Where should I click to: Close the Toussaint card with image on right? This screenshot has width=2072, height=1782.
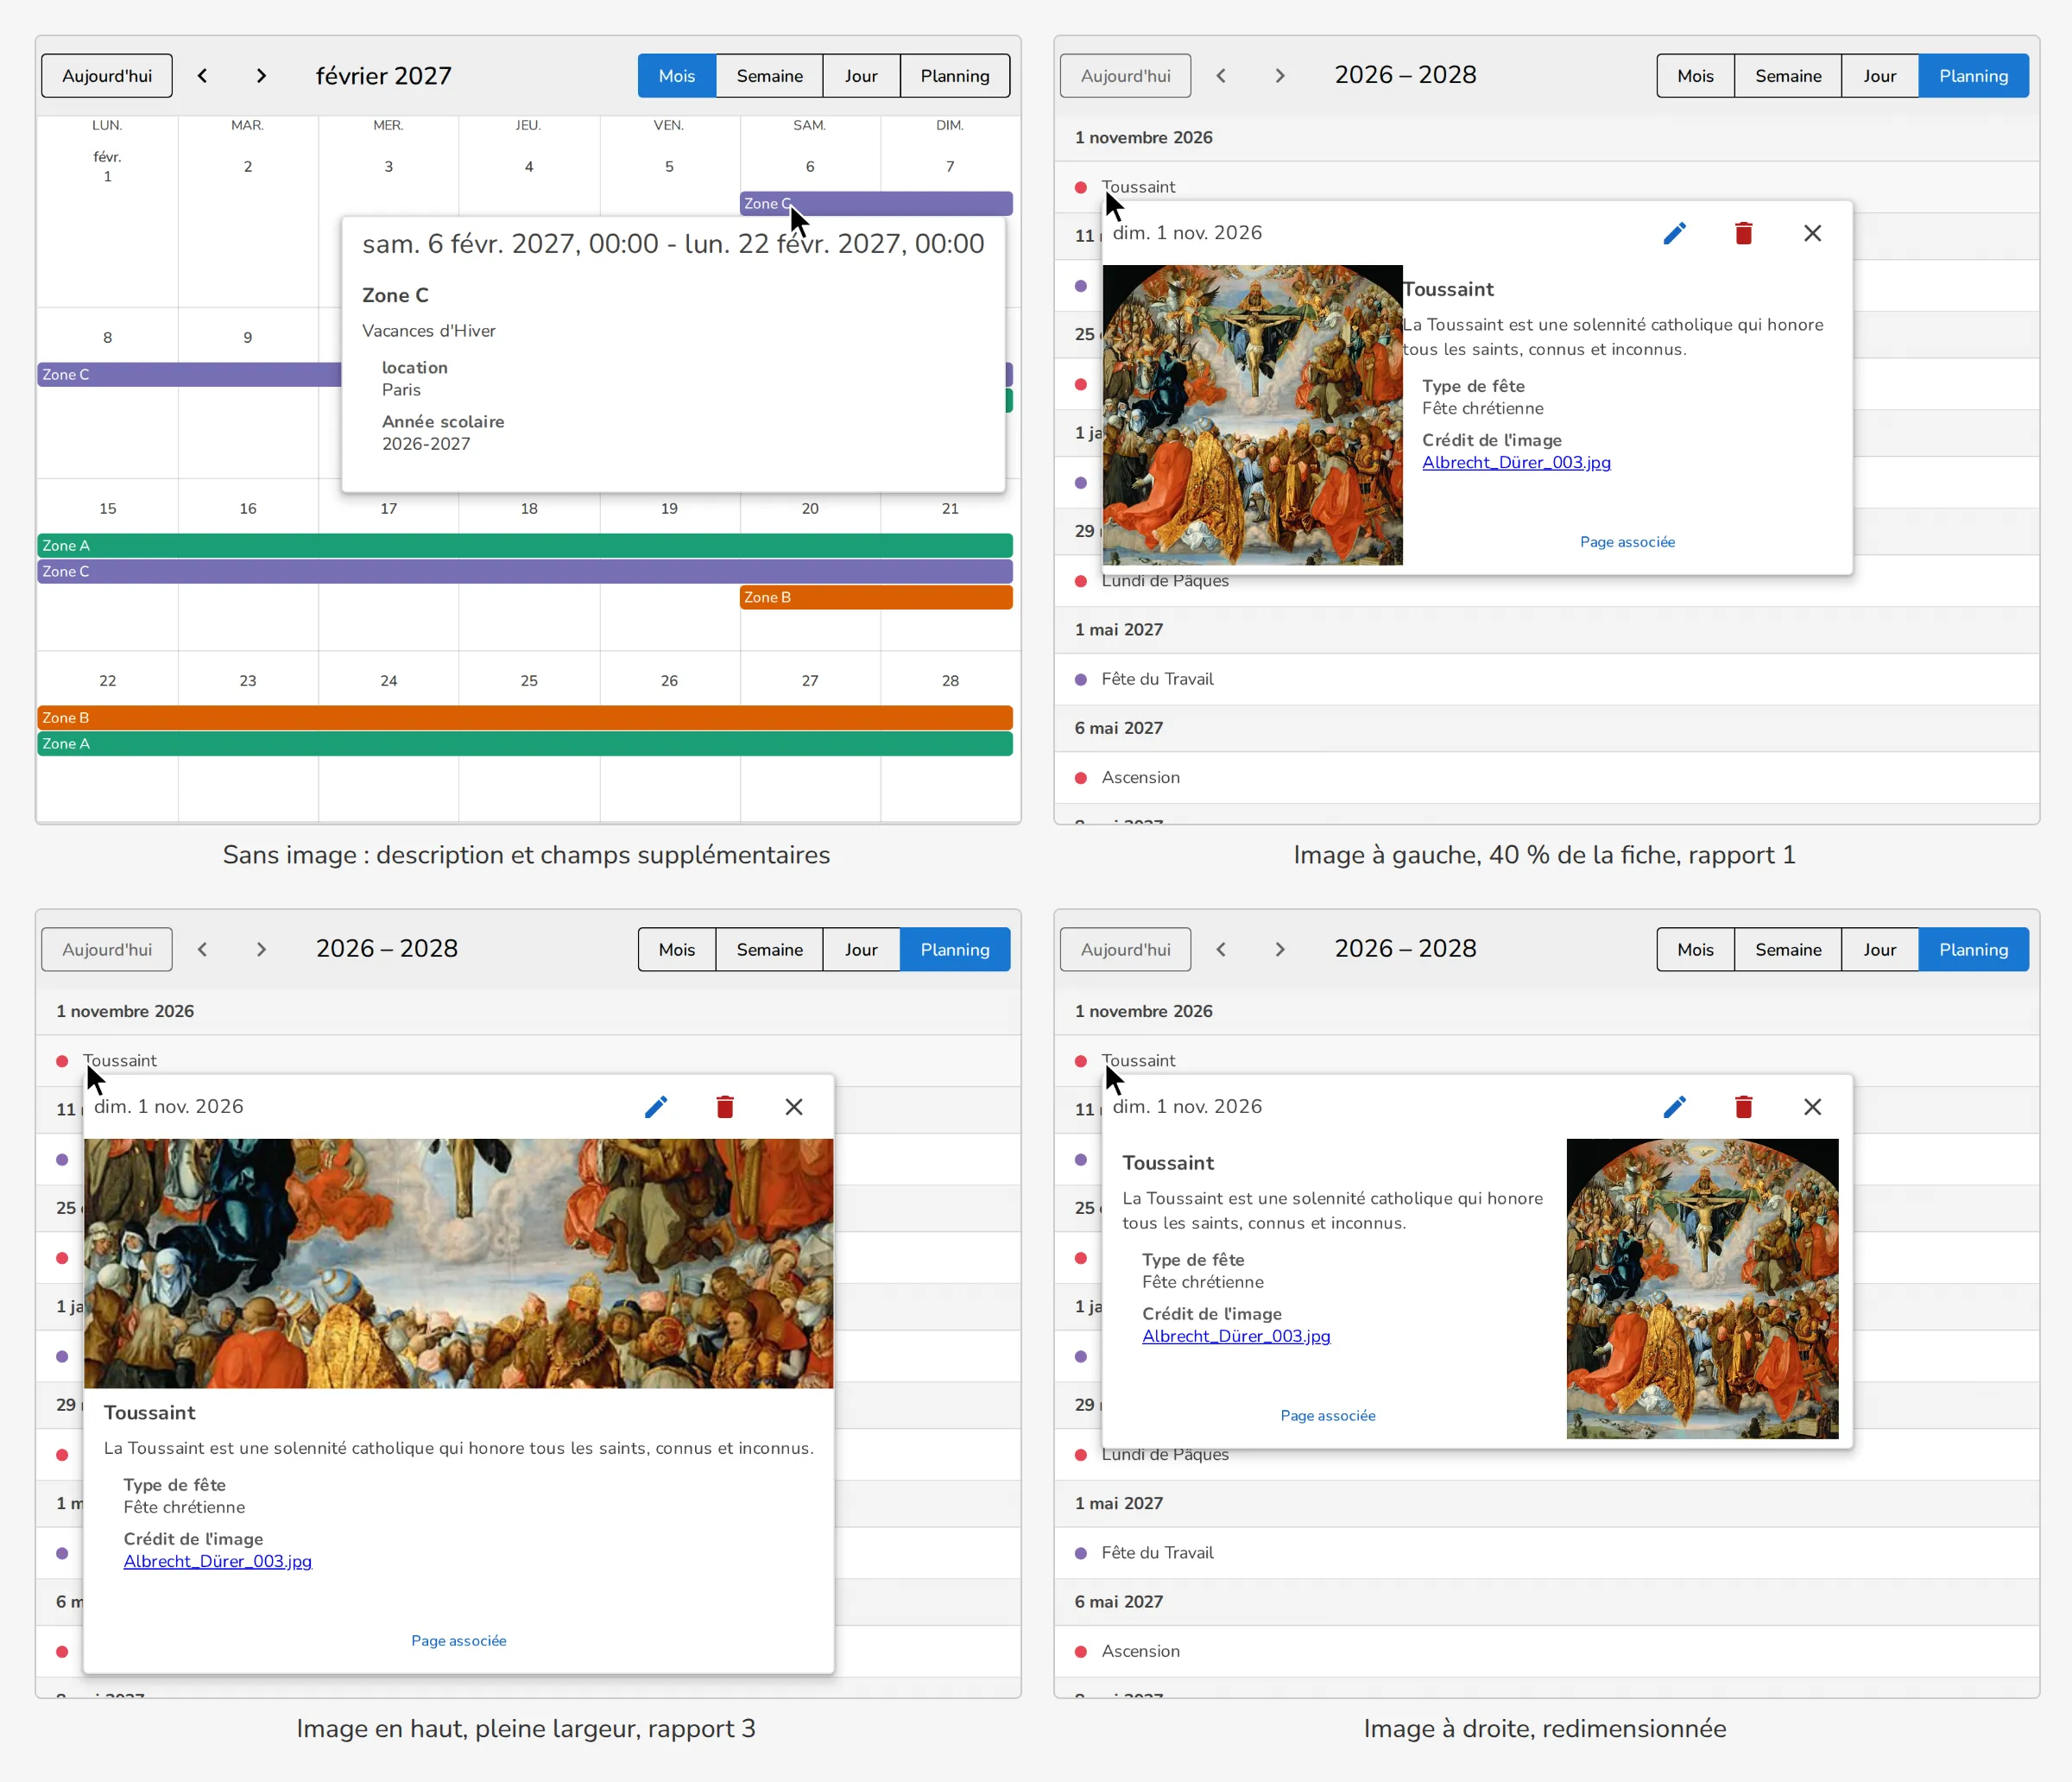click(1812, 1107)
